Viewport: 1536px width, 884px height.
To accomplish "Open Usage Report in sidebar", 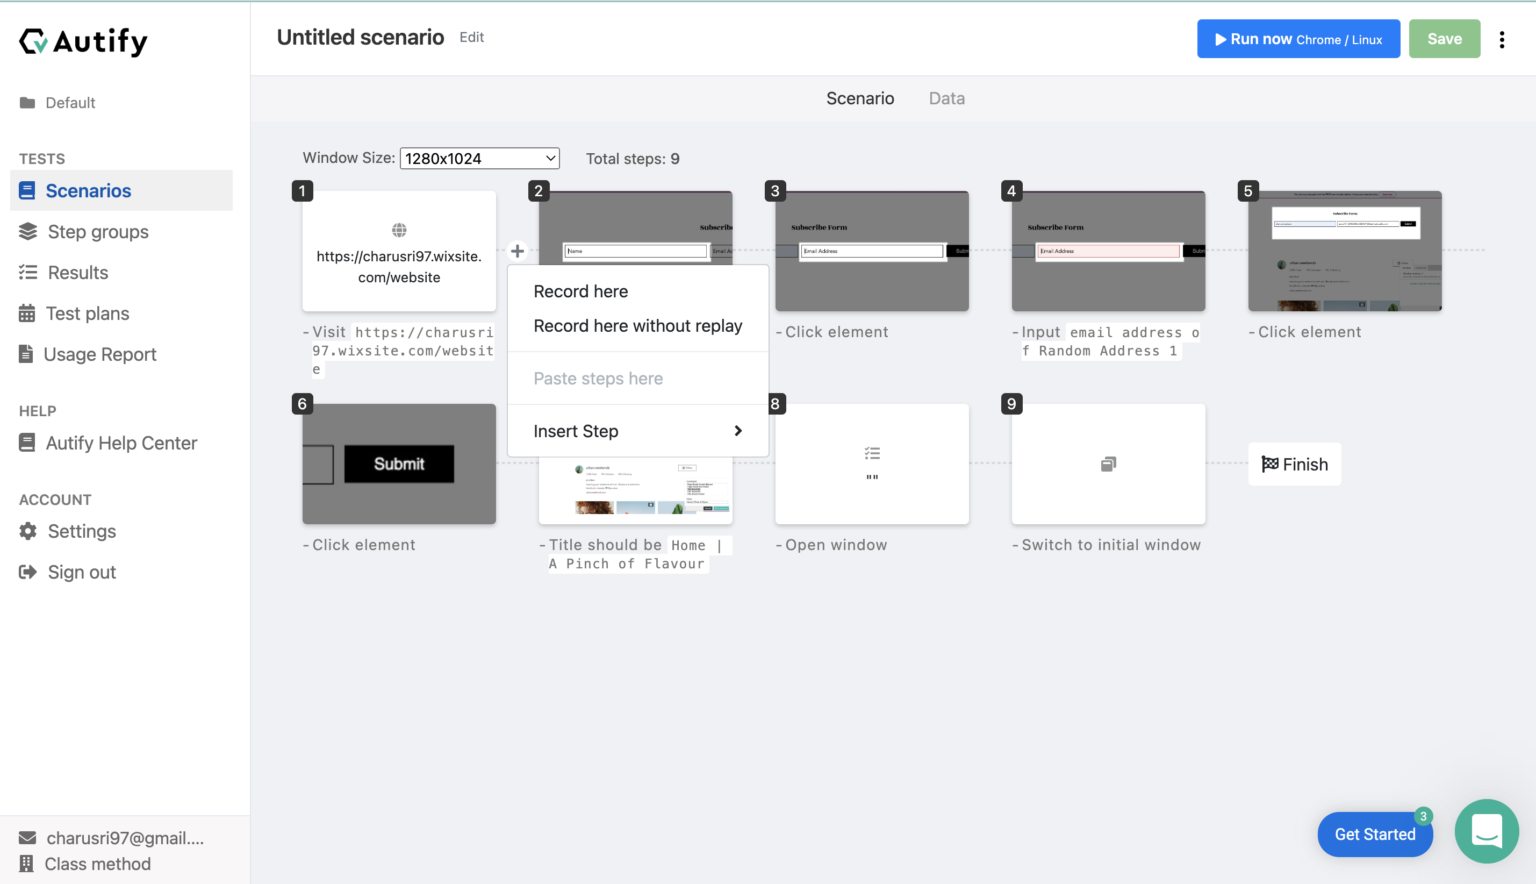I will coord(99,355).
